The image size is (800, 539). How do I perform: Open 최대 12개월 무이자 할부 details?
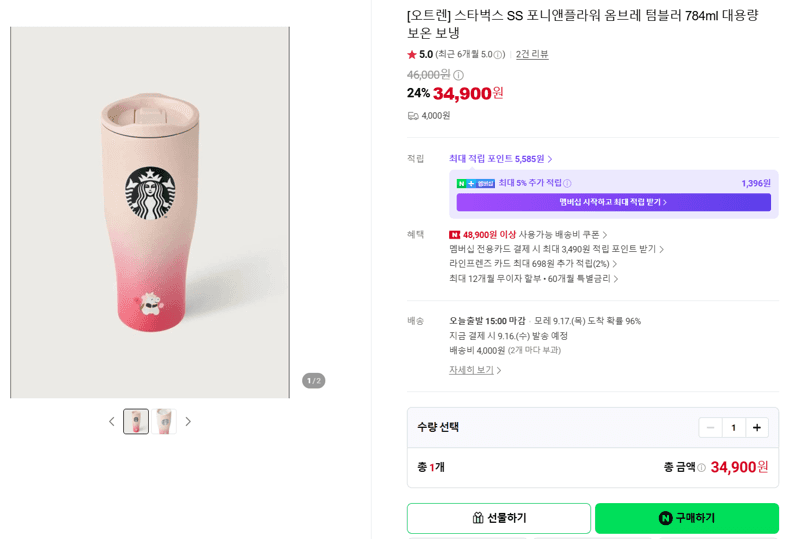(534, 279)
